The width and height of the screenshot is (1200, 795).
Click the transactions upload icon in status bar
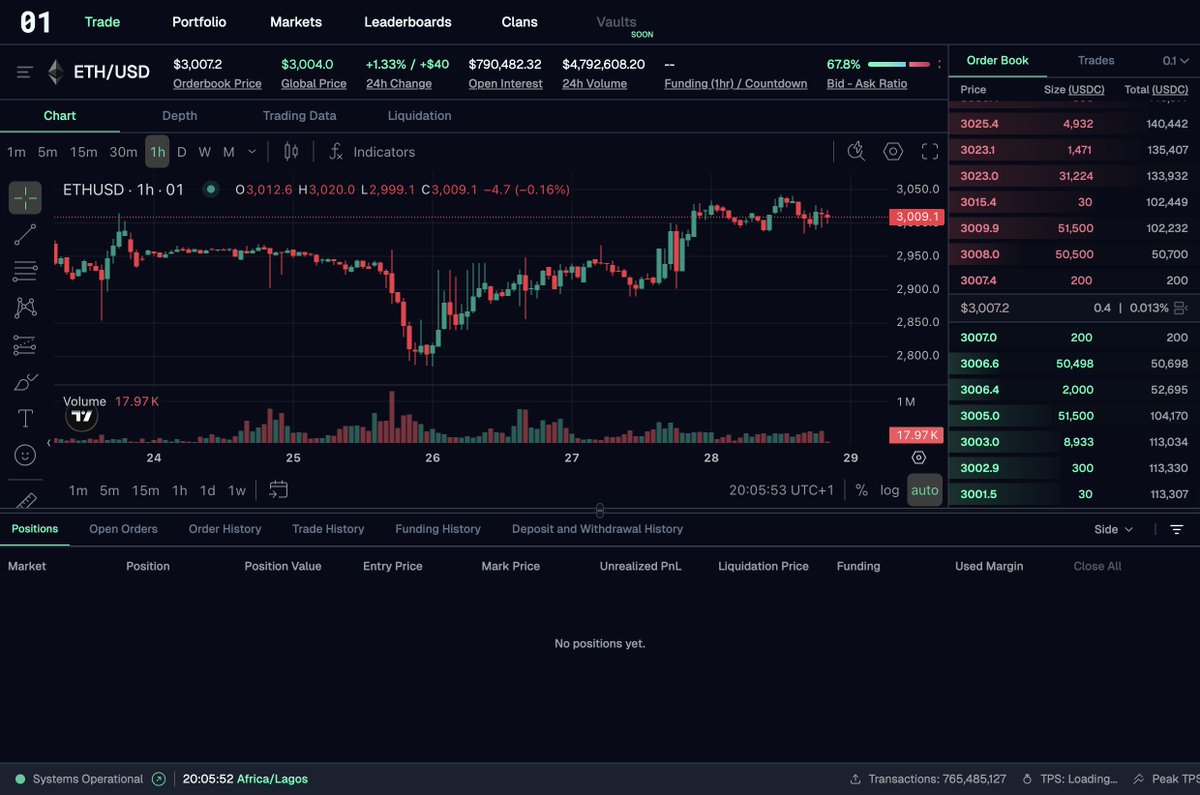coord(856,779)
